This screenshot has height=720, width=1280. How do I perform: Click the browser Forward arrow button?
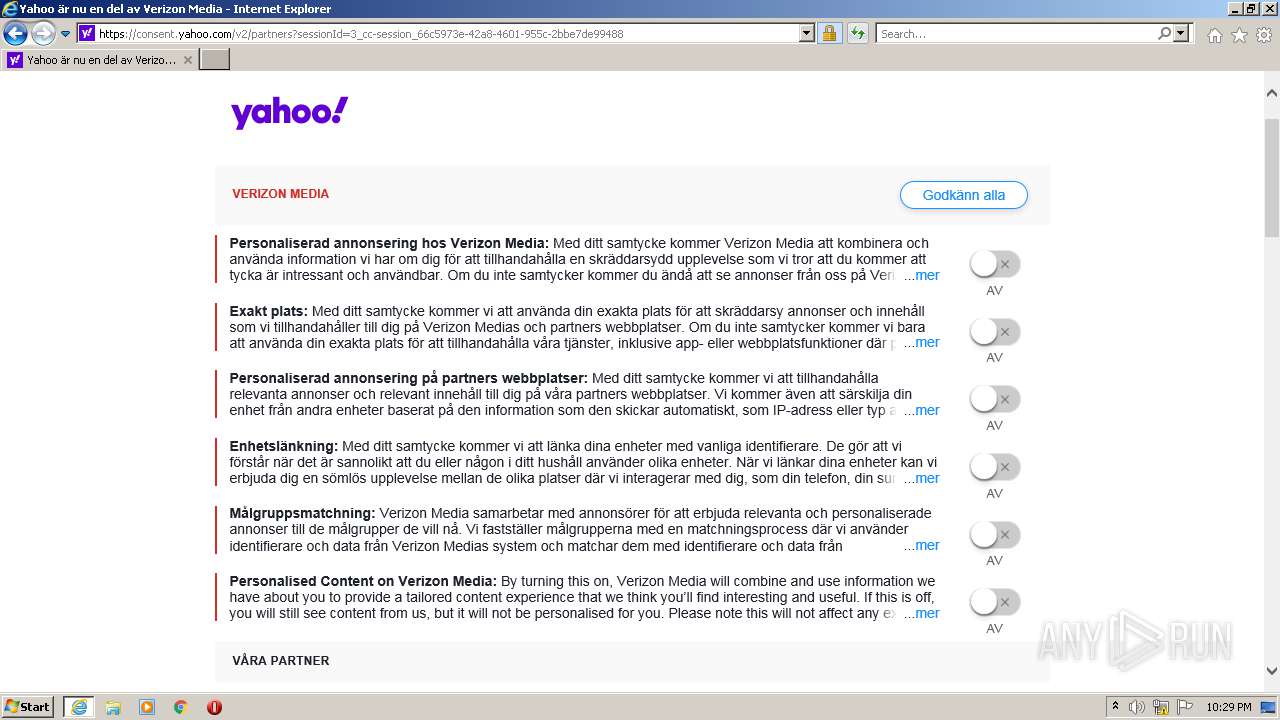(x=43, y=33)
